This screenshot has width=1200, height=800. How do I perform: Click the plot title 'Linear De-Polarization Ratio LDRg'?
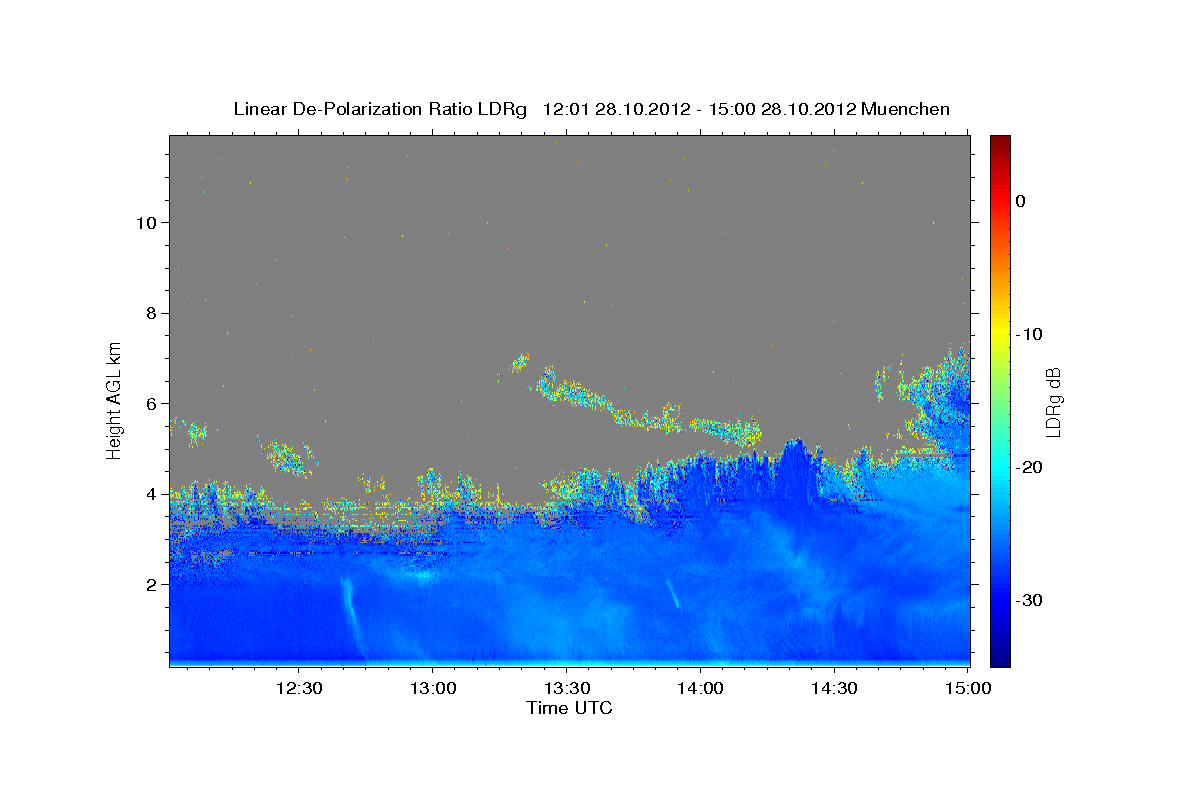(380, 109)
